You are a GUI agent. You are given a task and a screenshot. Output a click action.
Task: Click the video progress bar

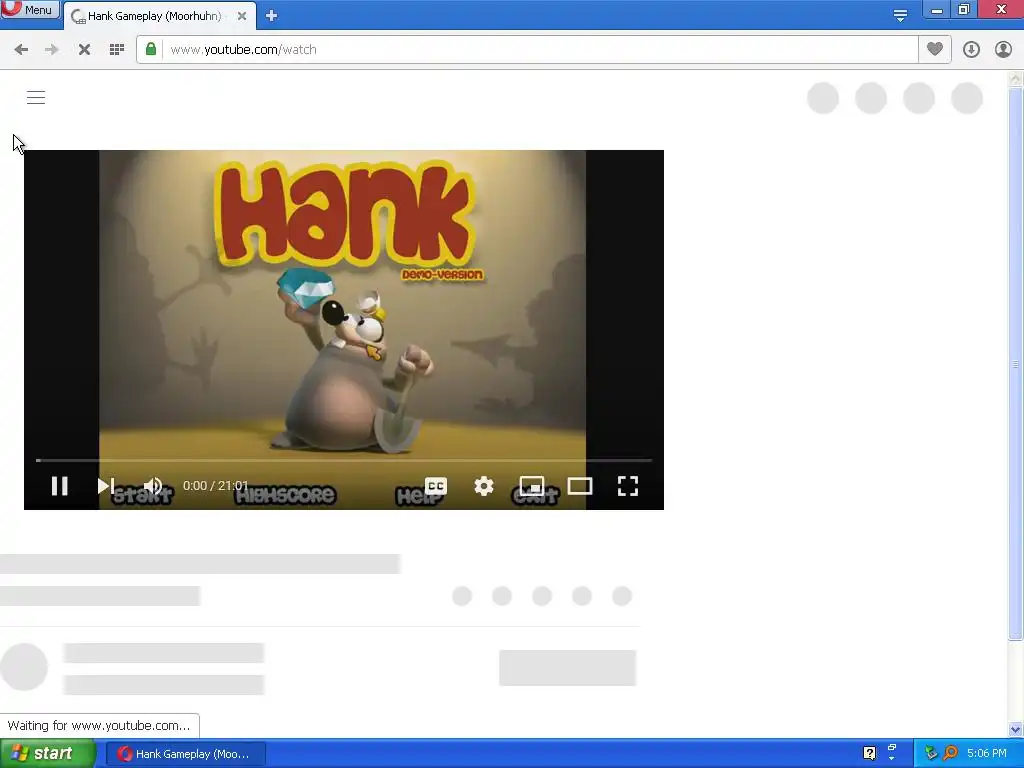pyautogui.click(x=344, y=460)
